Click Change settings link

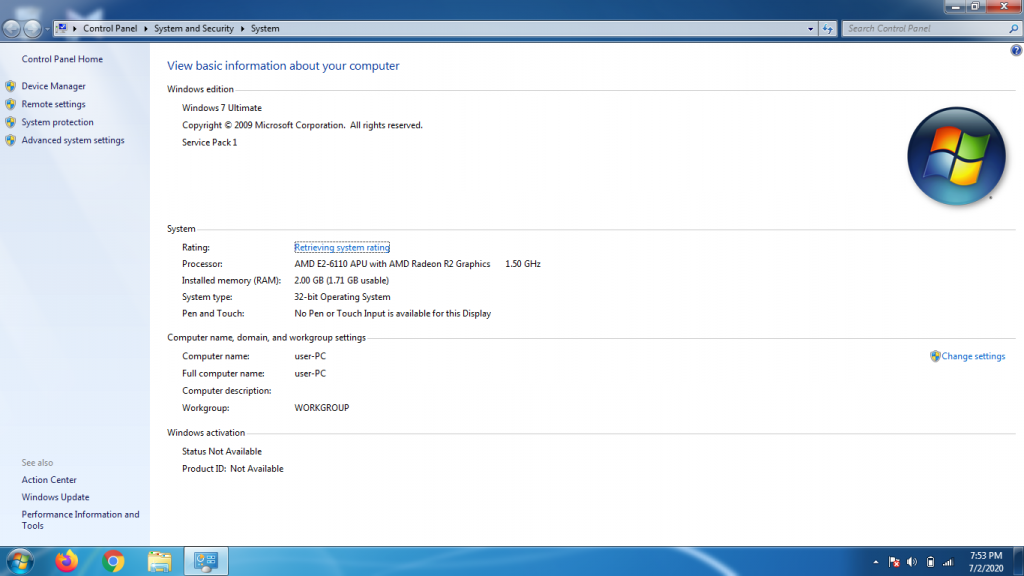click(973, 357)
